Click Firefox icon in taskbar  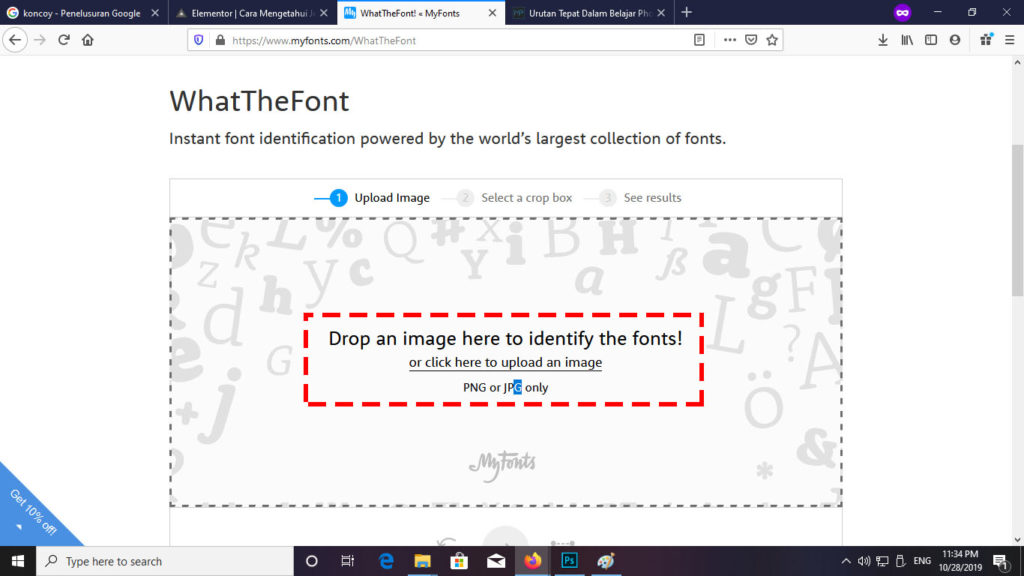click(x=532, y=561)
